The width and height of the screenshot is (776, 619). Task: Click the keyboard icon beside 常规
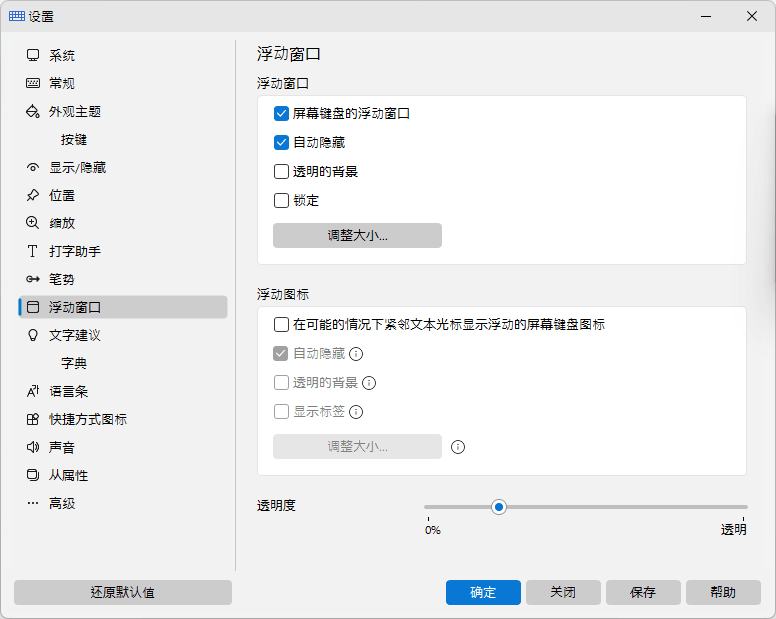(33, 83)
